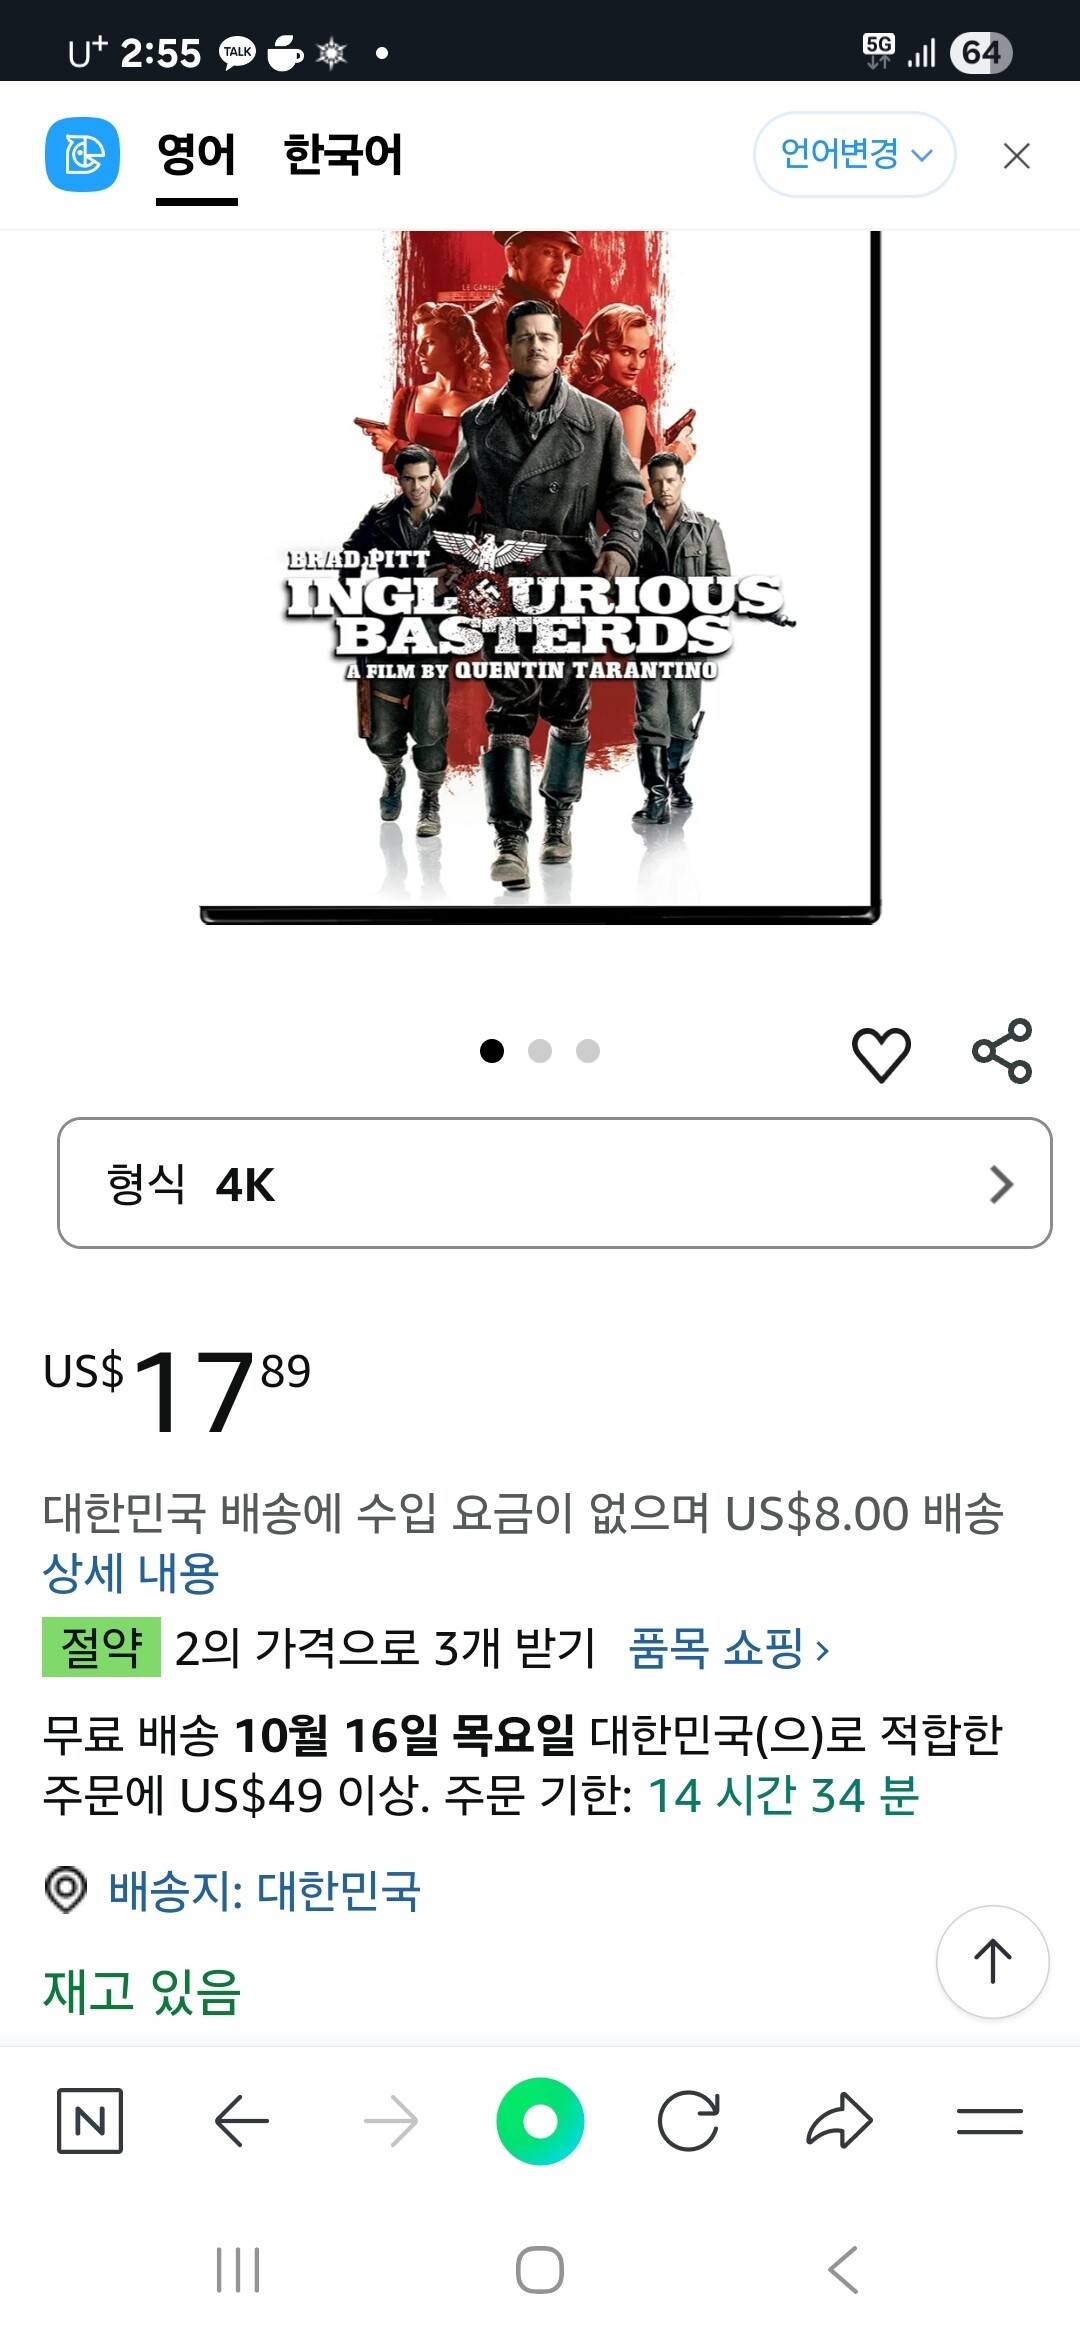Select the 영어 tab
The width and height of the screenshot is (1080, 2340).
coord(197,155)
